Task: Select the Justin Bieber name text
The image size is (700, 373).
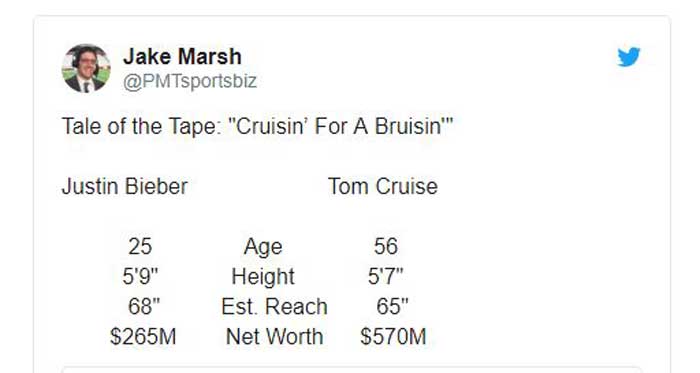Action: point(125,186)
